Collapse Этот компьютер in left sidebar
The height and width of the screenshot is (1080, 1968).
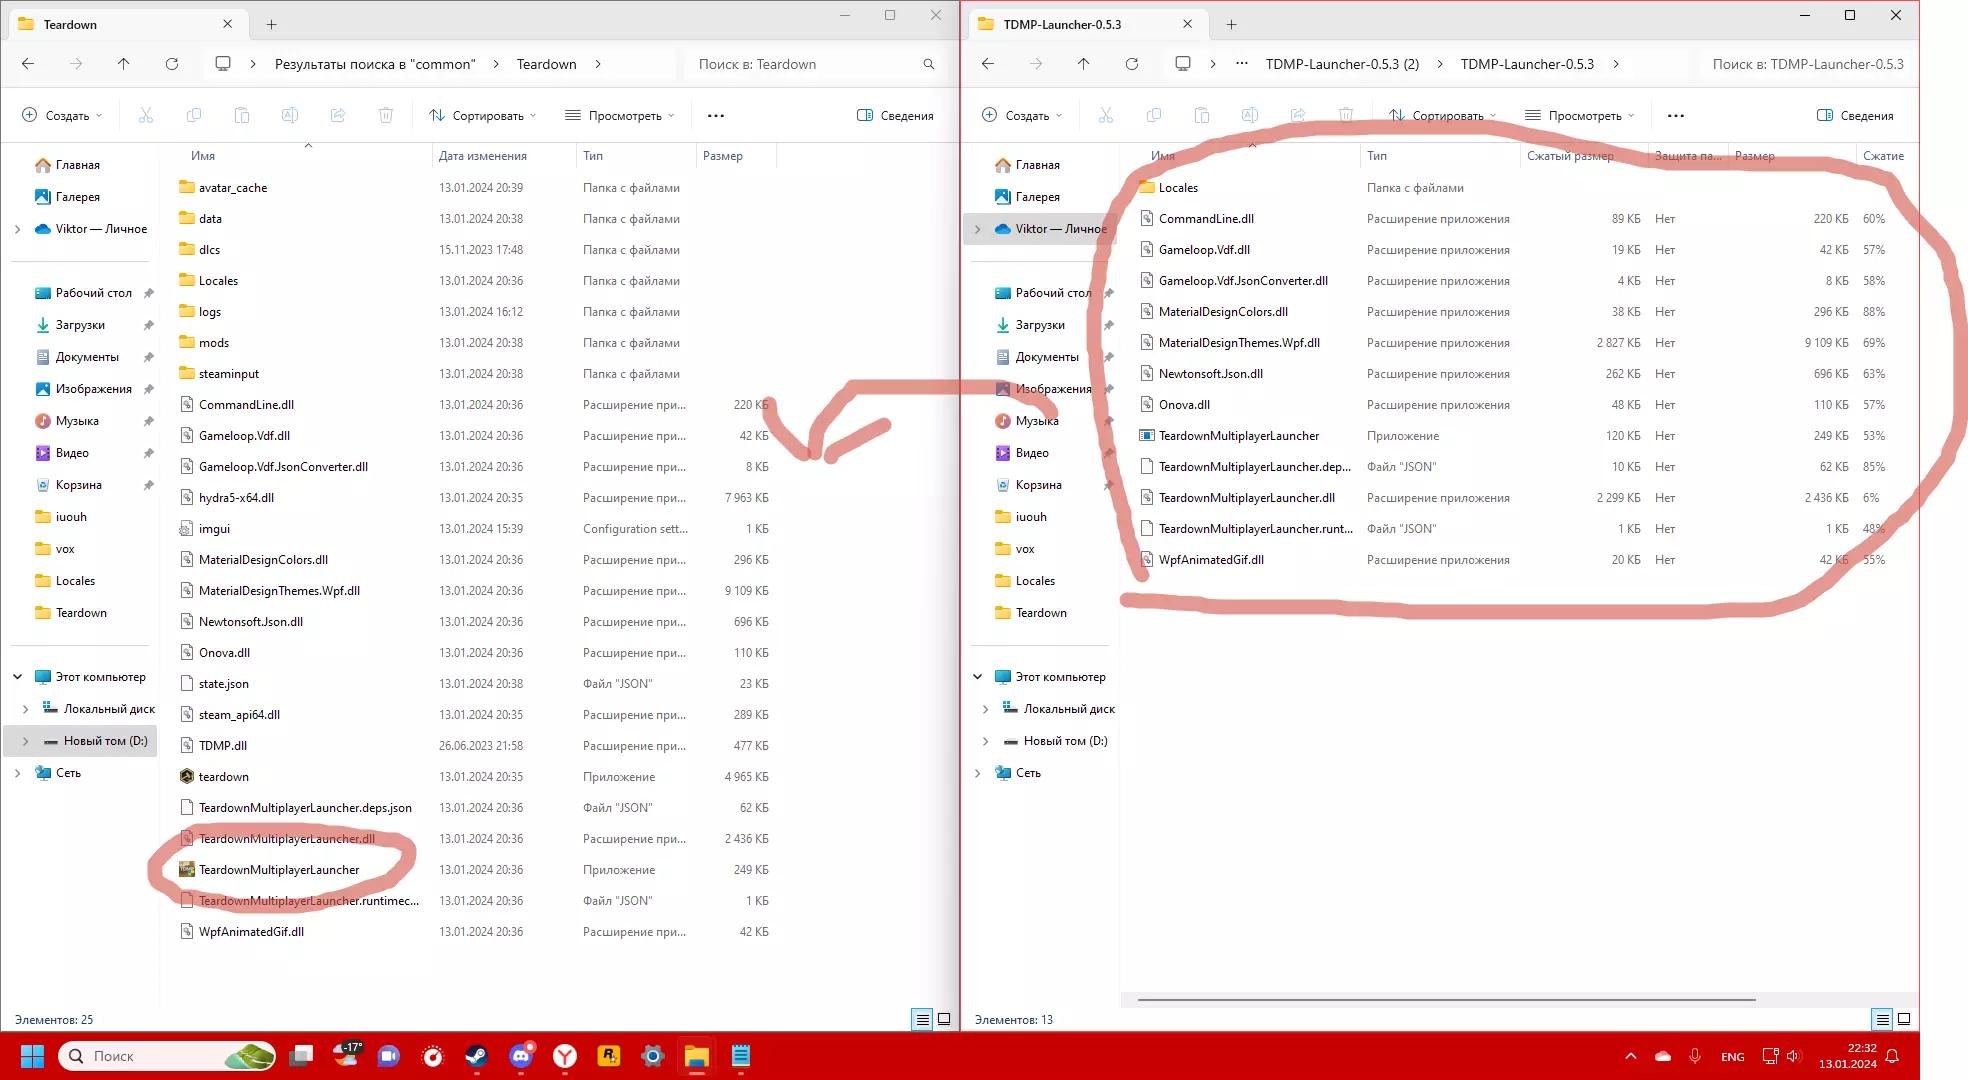[17, 677]
